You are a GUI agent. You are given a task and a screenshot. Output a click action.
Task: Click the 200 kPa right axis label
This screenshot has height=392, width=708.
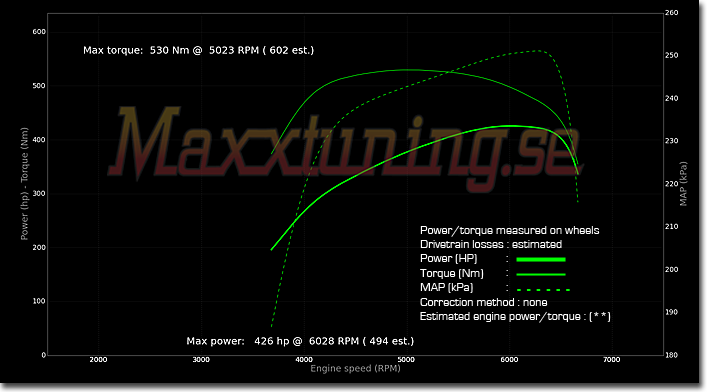(x=671, y=269)
